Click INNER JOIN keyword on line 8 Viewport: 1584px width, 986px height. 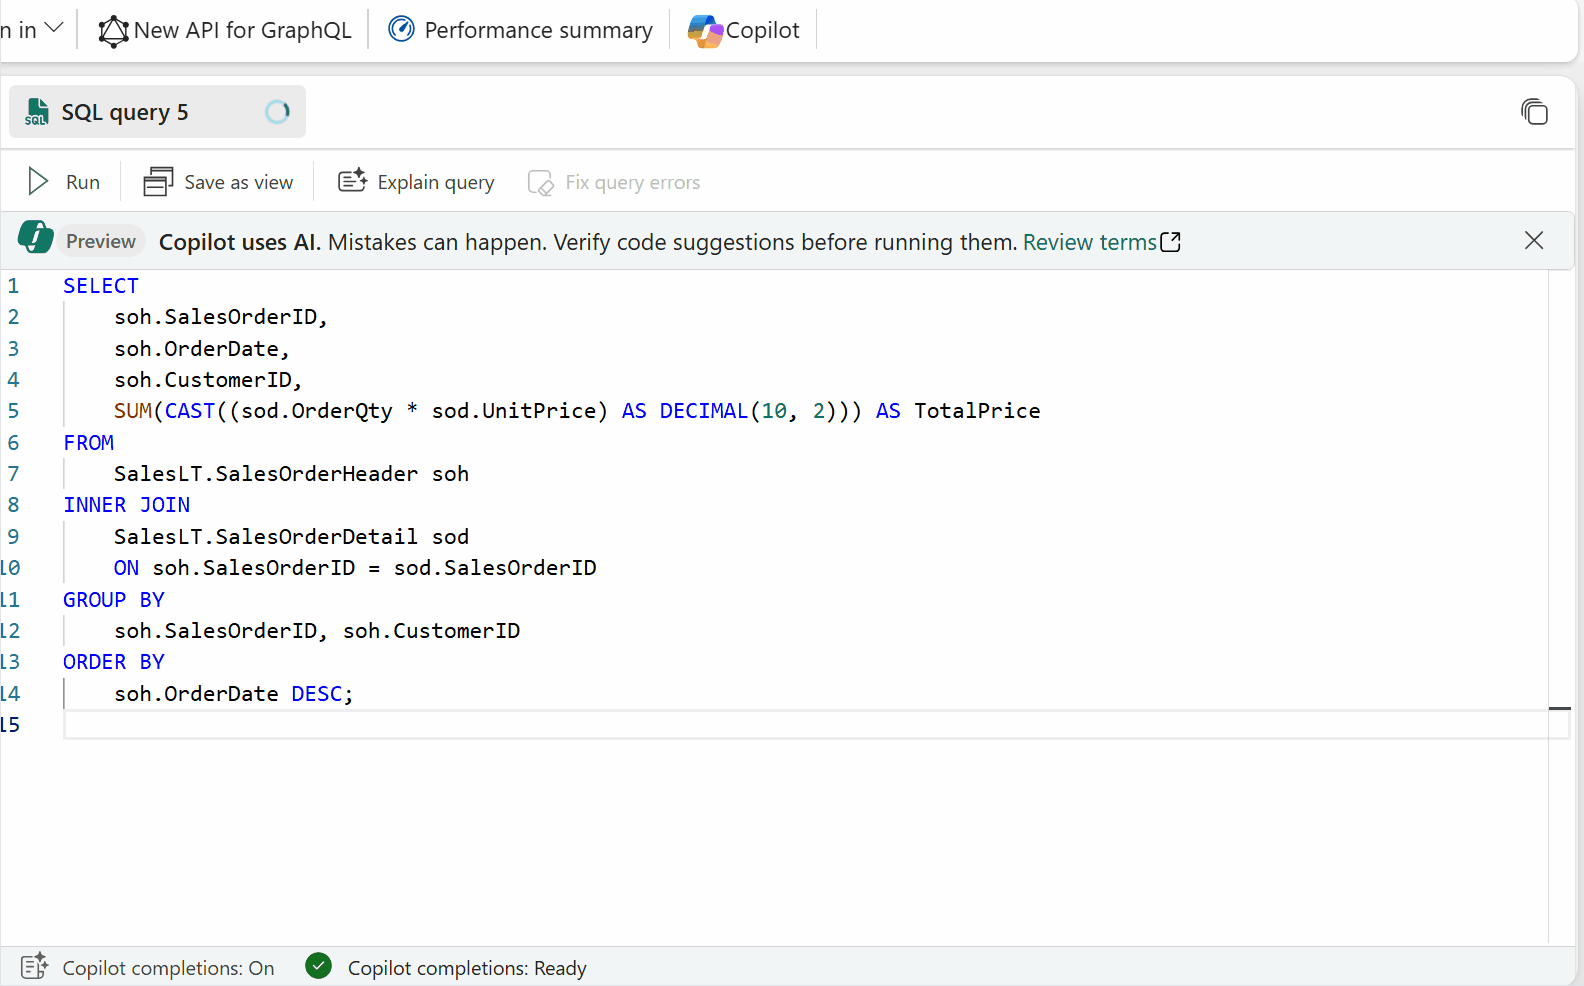pyautogui.click(x=127, y=505)
